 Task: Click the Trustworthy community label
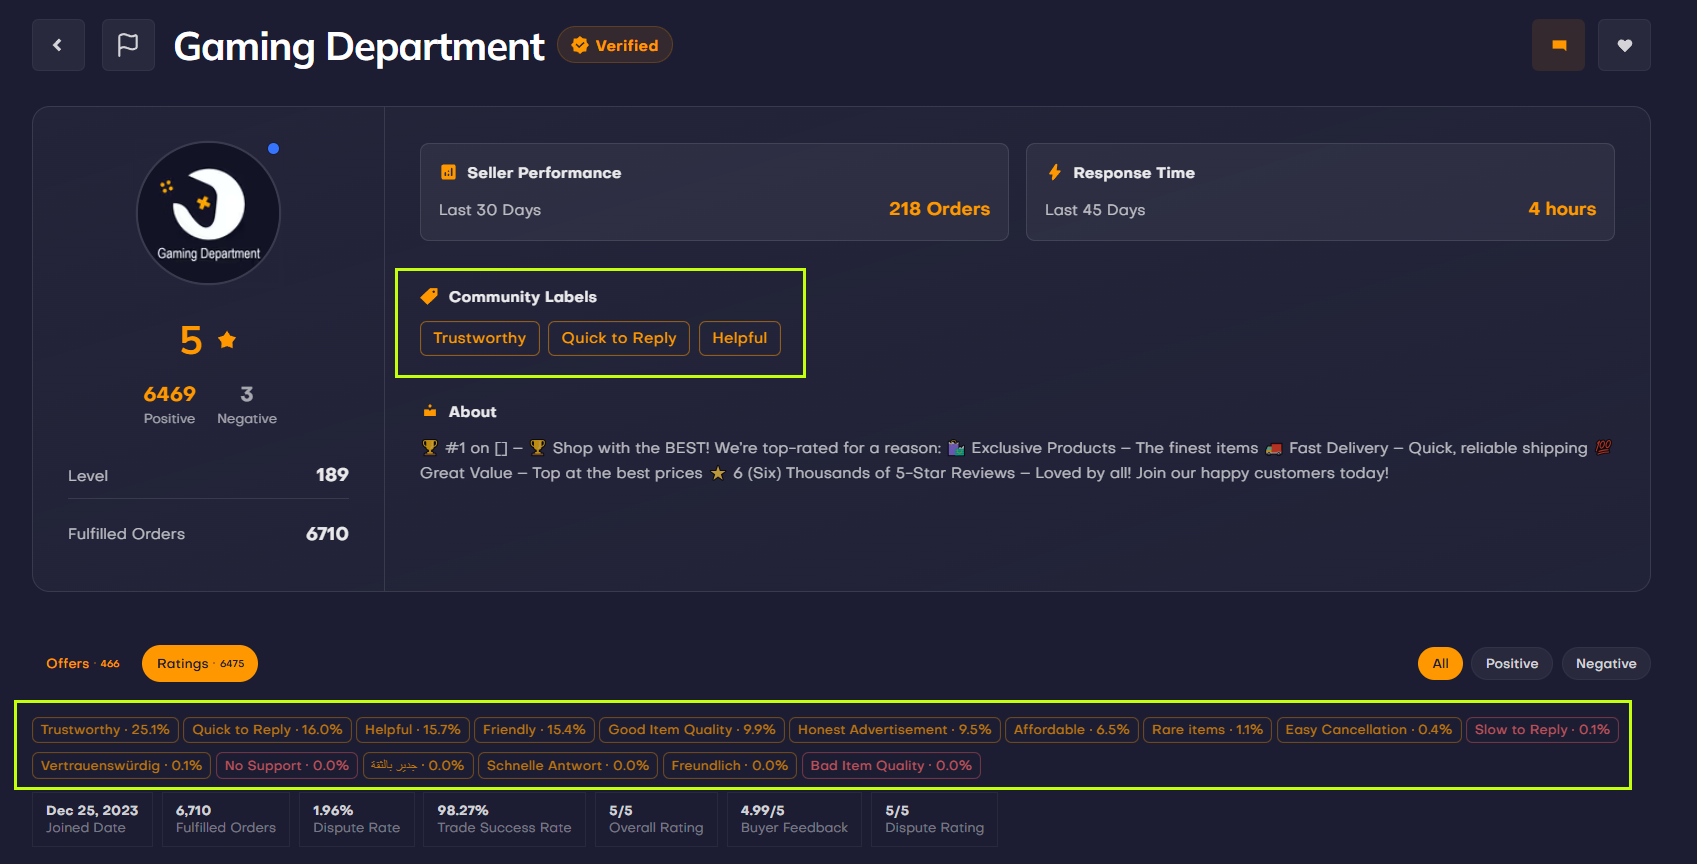click(479, 338)
